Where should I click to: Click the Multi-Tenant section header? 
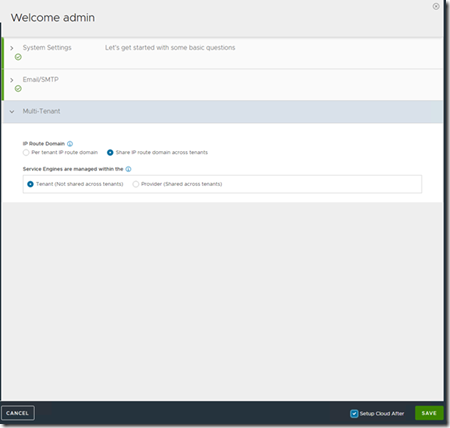(223, 111)
